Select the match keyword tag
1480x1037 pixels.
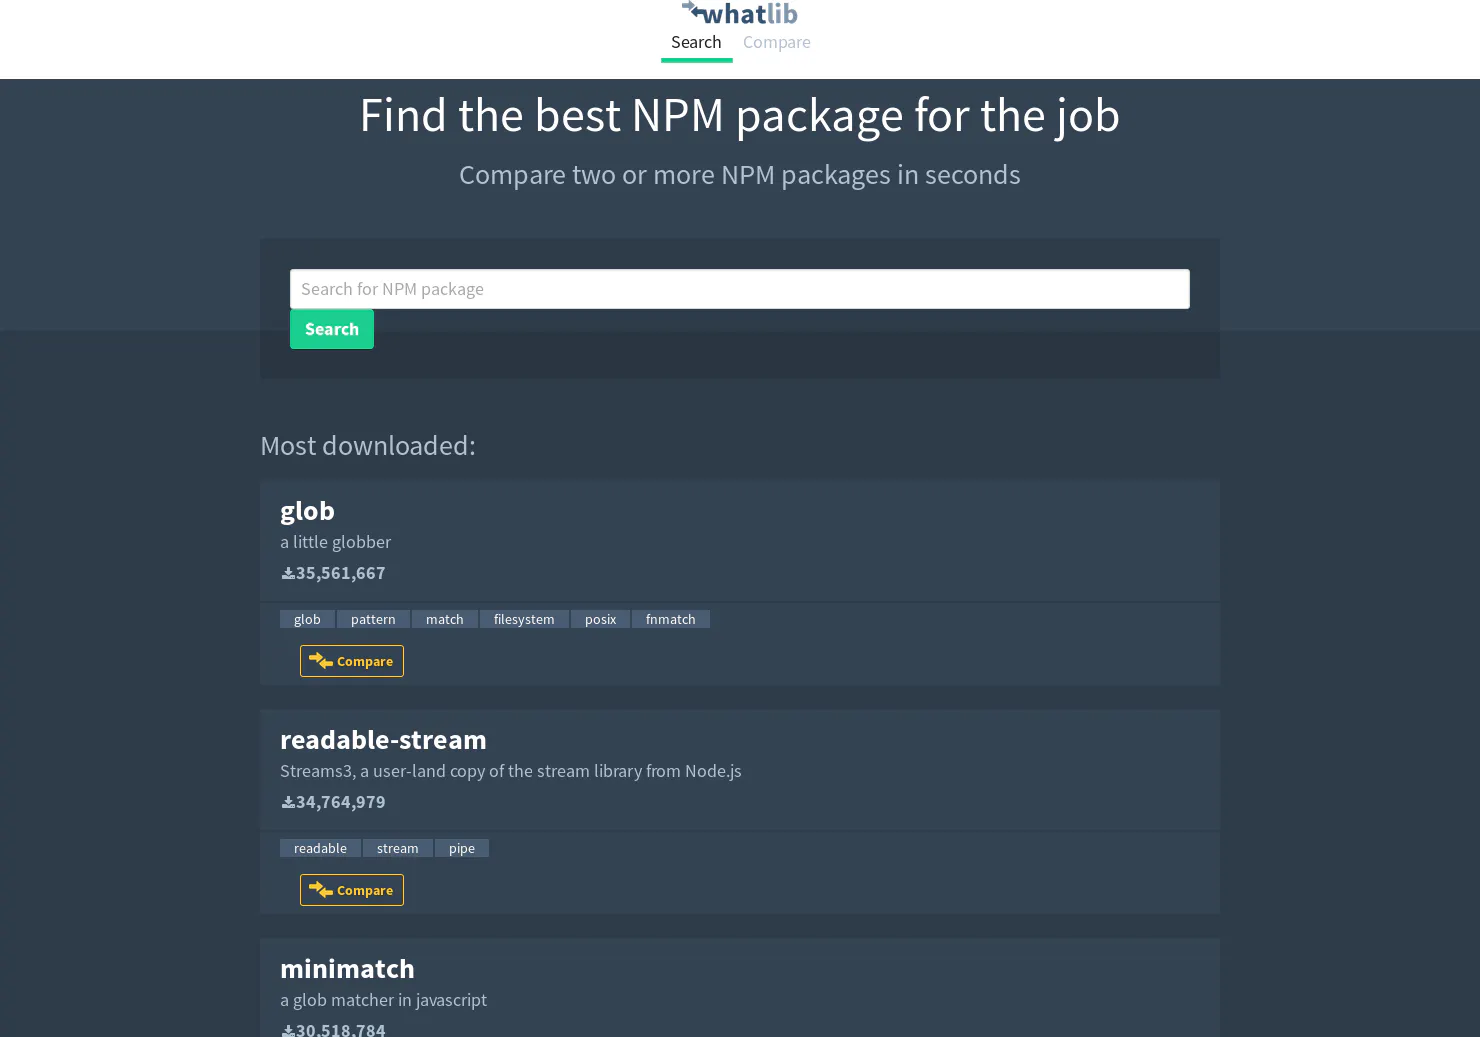pos(445,619)
